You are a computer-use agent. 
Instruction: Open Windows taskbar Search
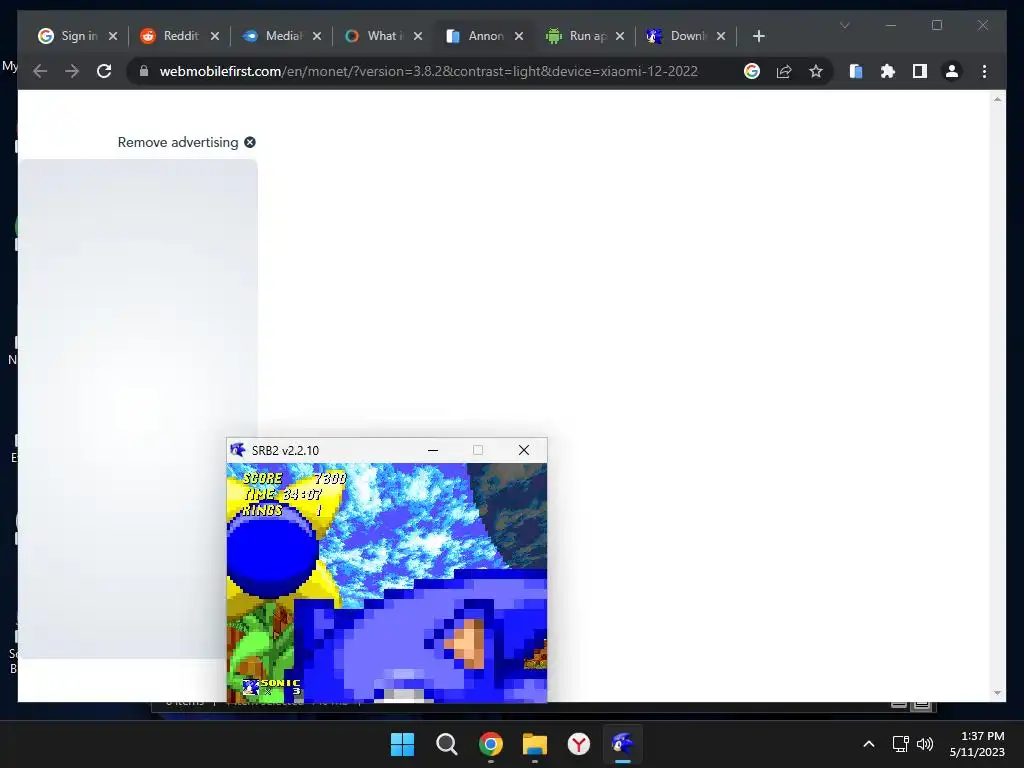coord(447,744)
